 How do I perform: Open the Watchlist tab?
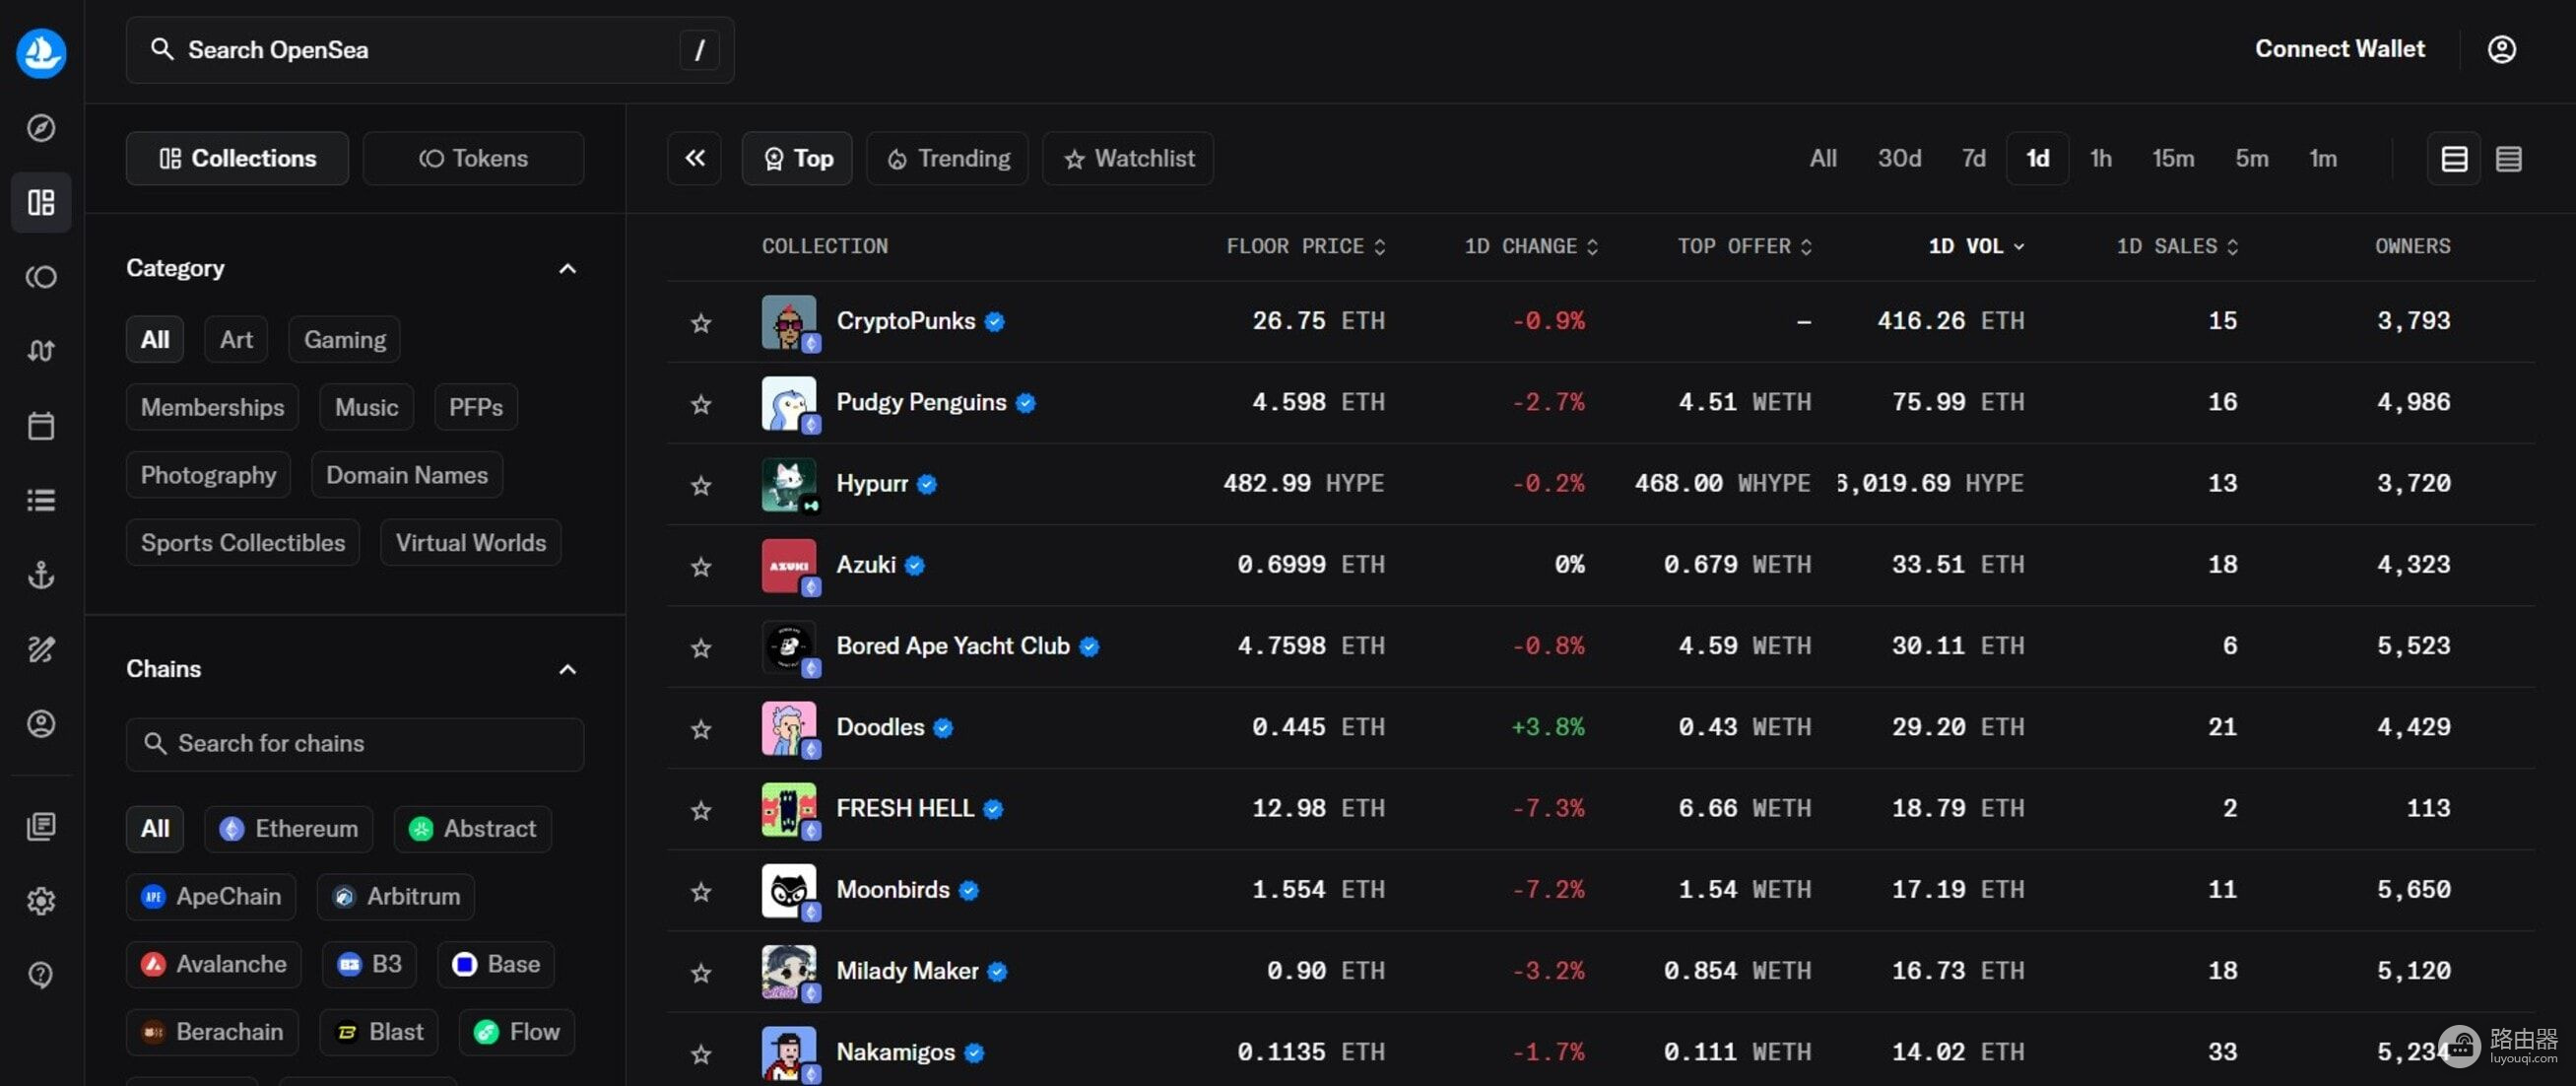pyautogui.click(x=1128, y=158)
